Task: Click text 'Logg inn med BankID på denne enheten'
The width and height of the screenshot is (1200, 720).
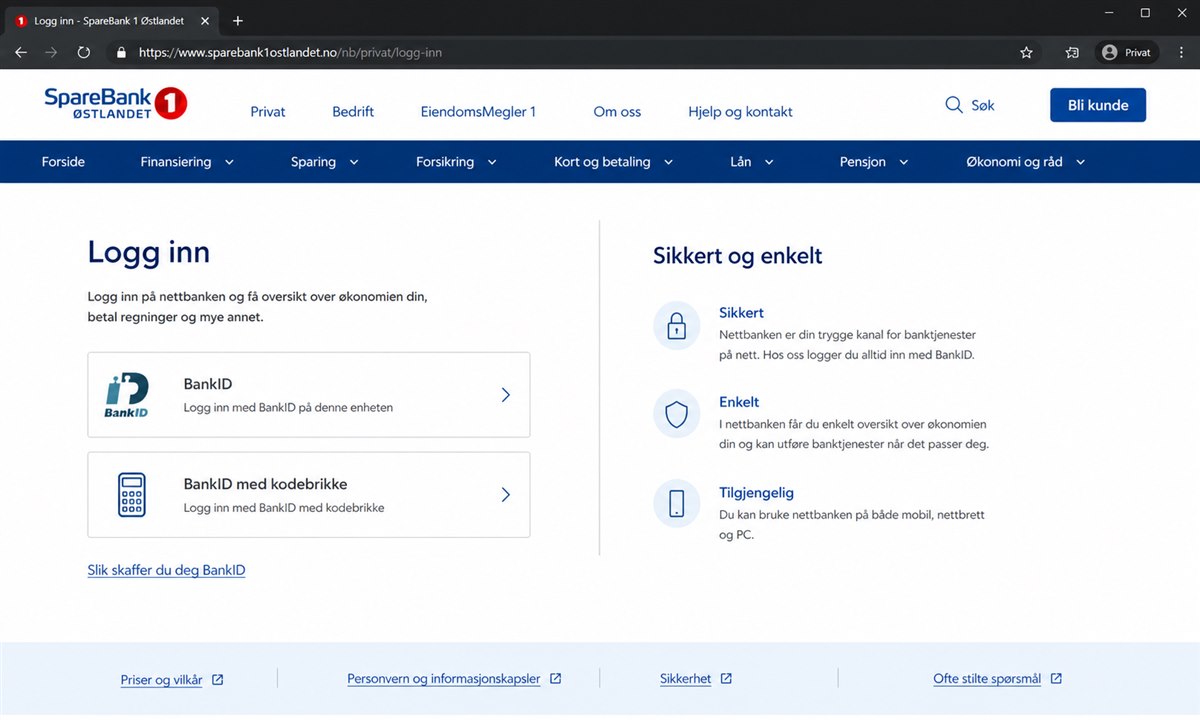Action: coord(288,408)
